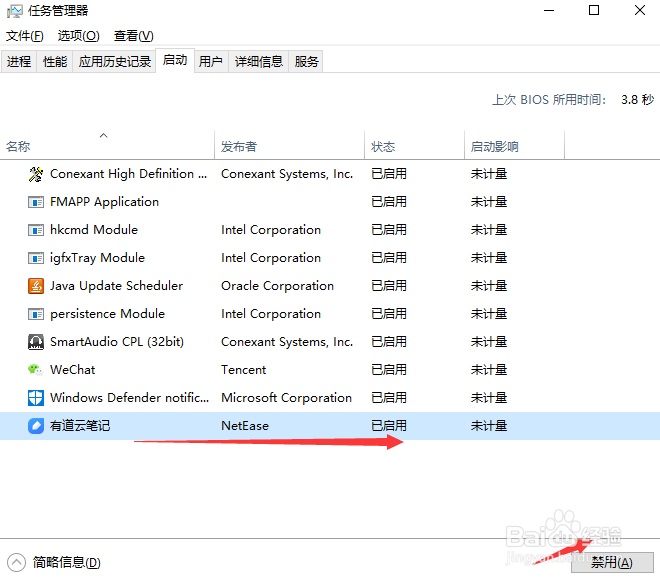Open the 文件(F) menu
Image resolution: width=660 pixels, height=580 pixels.
pyautogui.click(x=25, y=36)
